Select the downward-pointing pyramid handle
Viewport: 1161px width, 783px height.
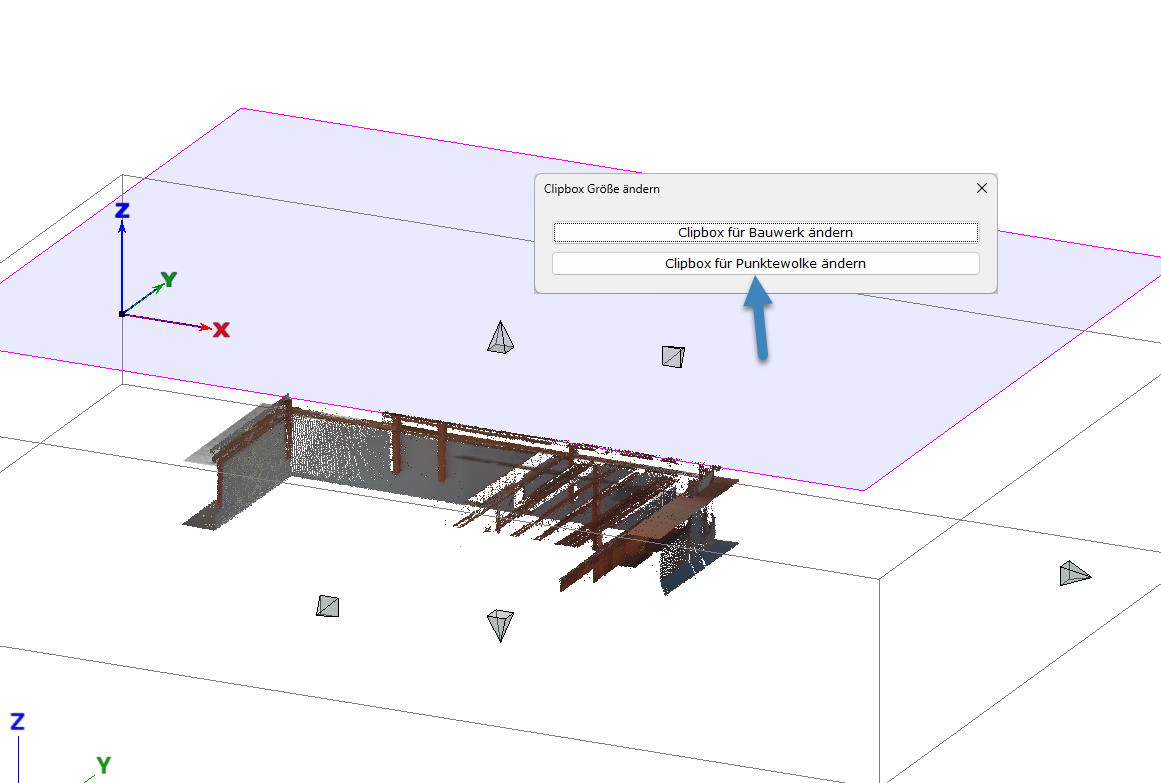499,624
